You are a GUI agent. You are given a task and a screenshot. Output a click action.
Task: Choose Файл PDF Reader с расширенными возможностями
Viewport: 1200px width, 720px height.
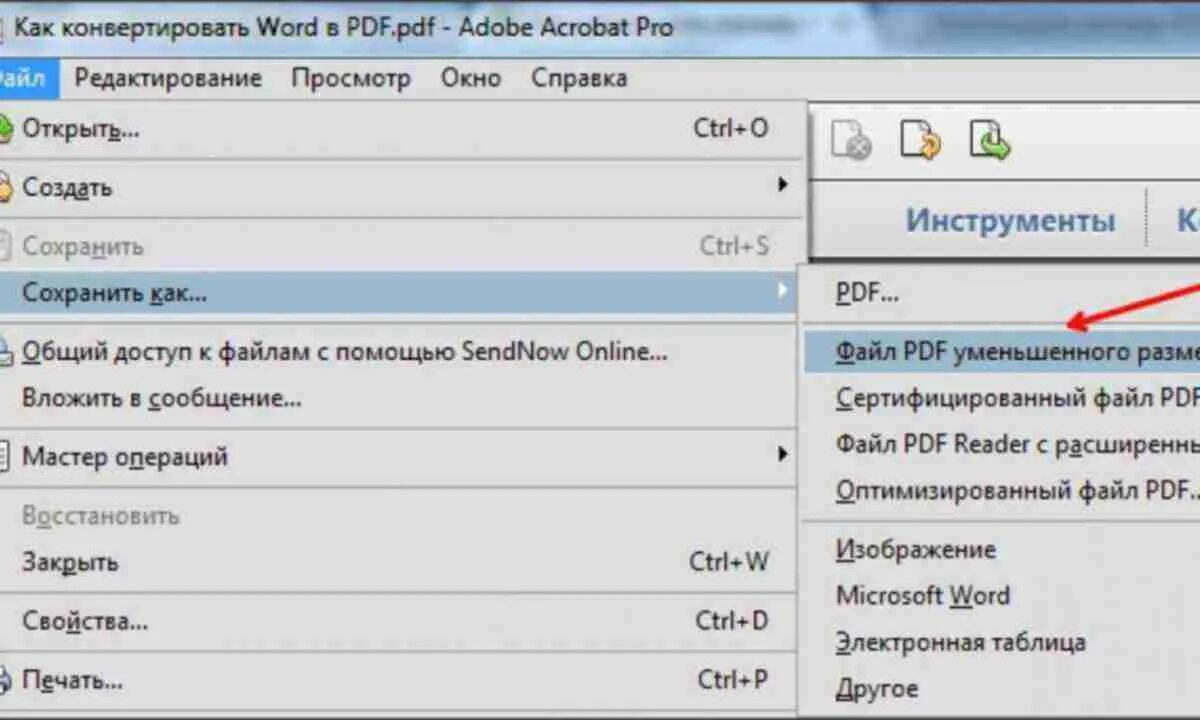point(1002,444)
